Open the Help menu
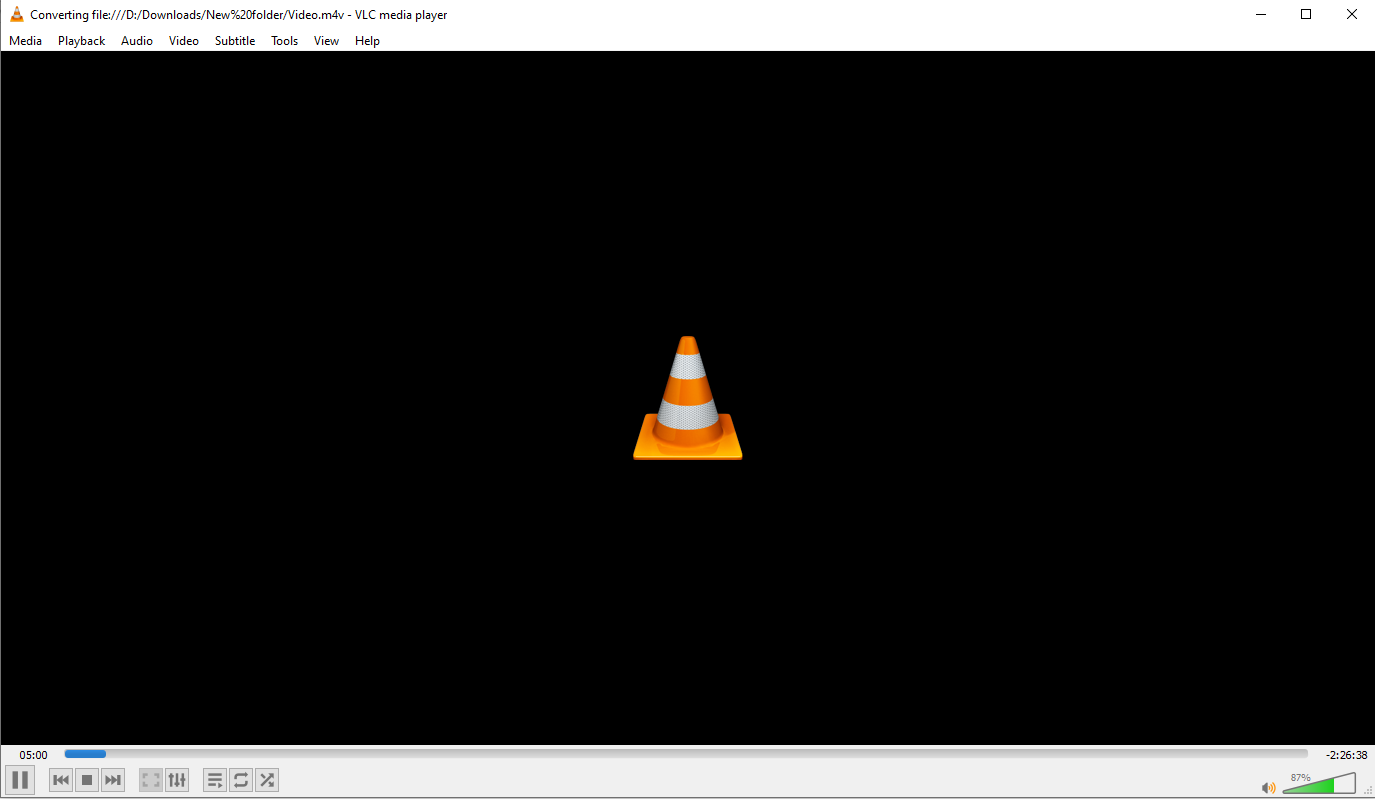 [368, 41]
